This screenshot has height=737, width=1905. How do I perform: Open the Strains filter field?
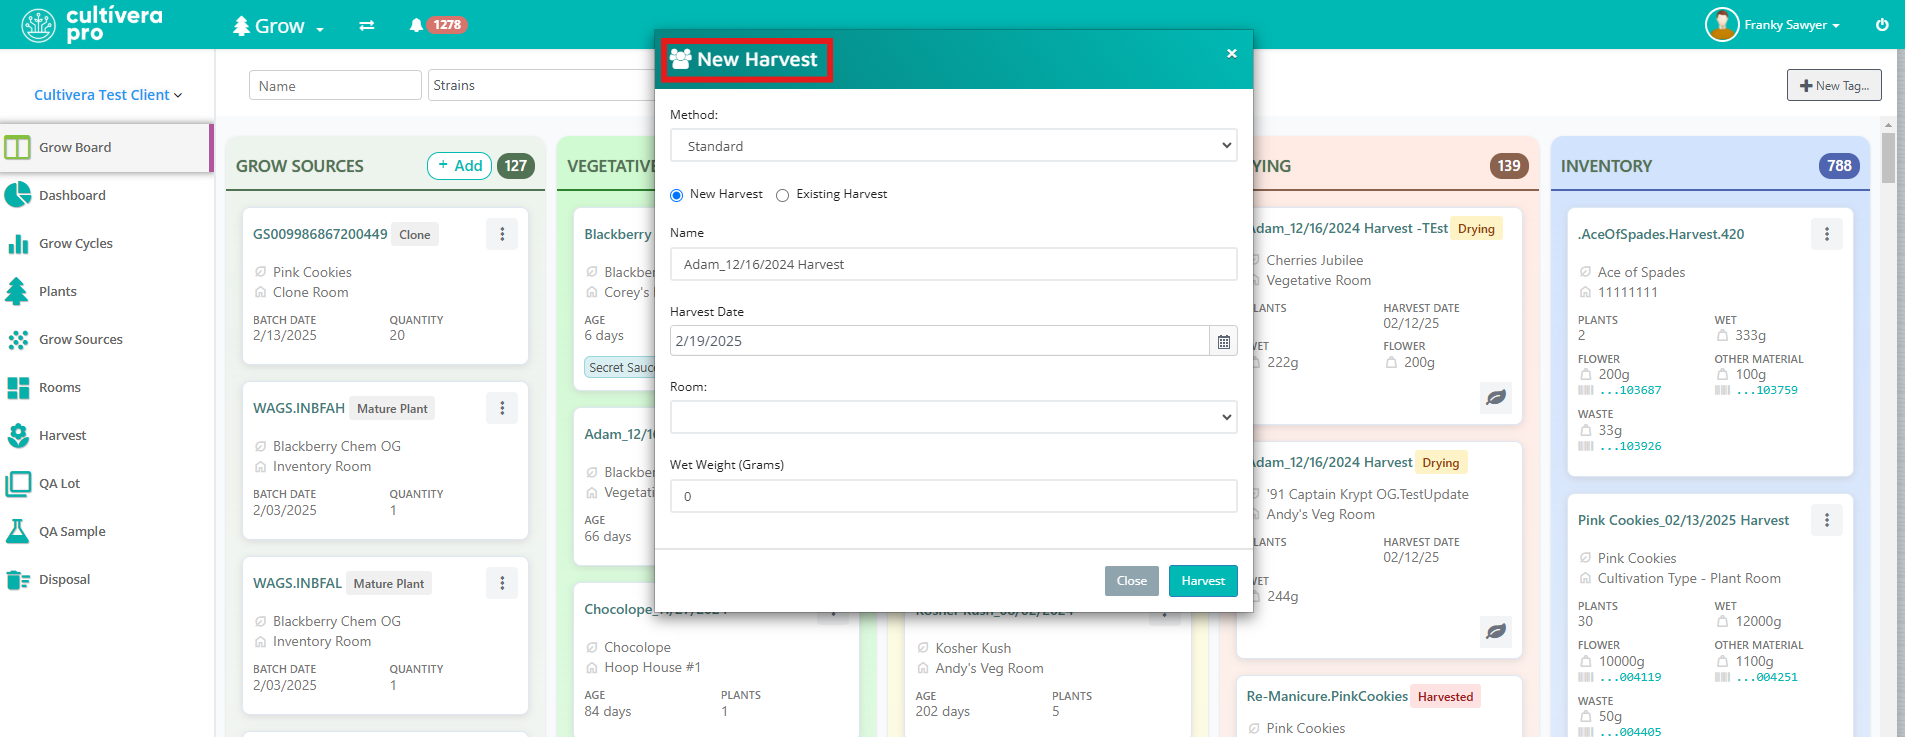(541, 85)
